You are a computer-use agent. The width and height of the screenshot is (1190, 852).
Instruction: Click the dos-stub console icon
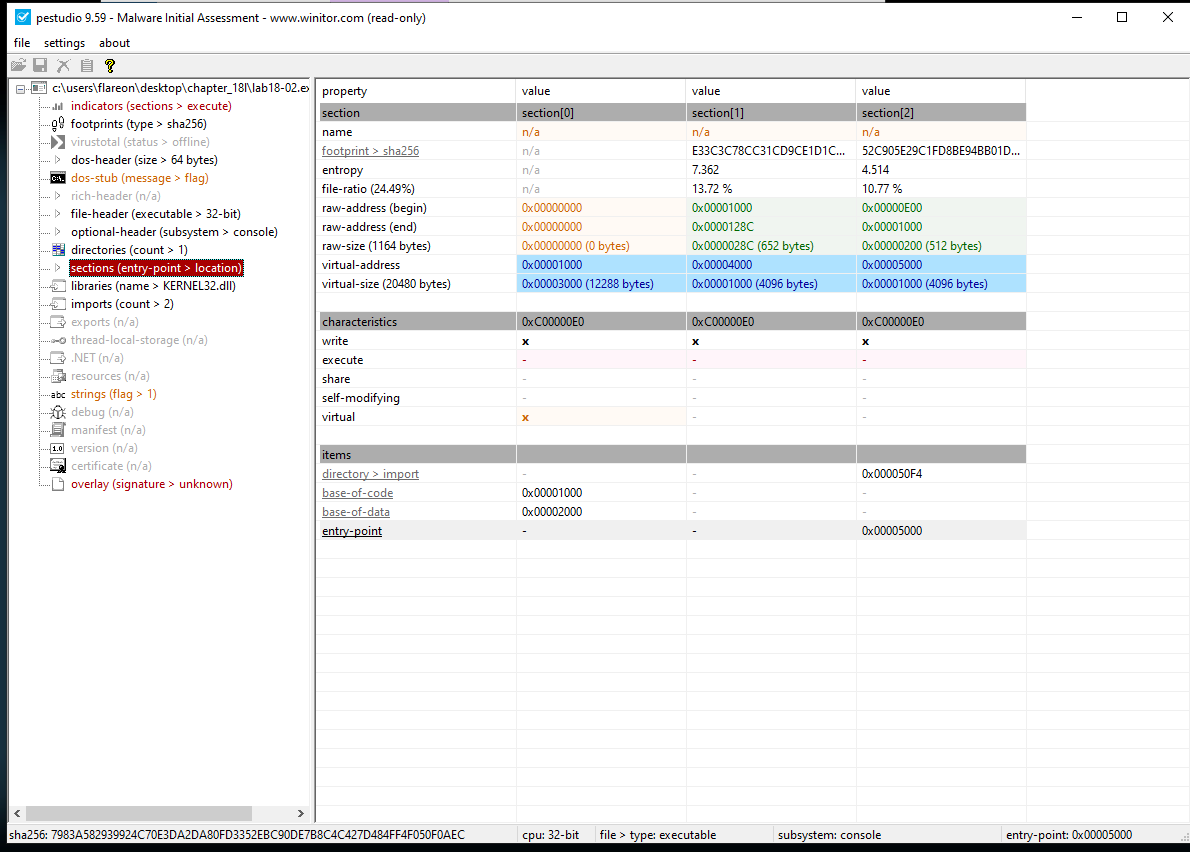click(x=58, y=178)
